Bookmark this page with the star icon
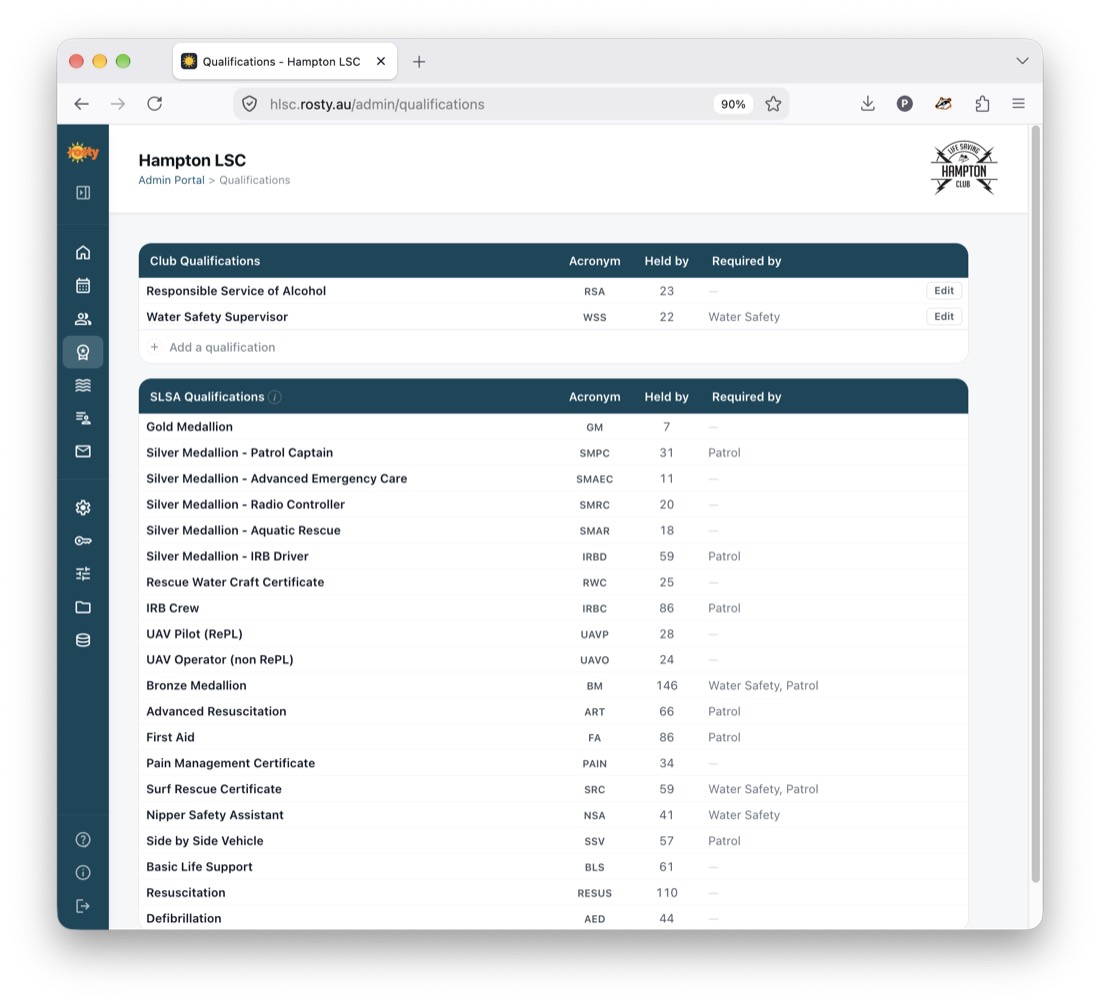This screenshot has height=1005, width=1100. click(773, 104)
